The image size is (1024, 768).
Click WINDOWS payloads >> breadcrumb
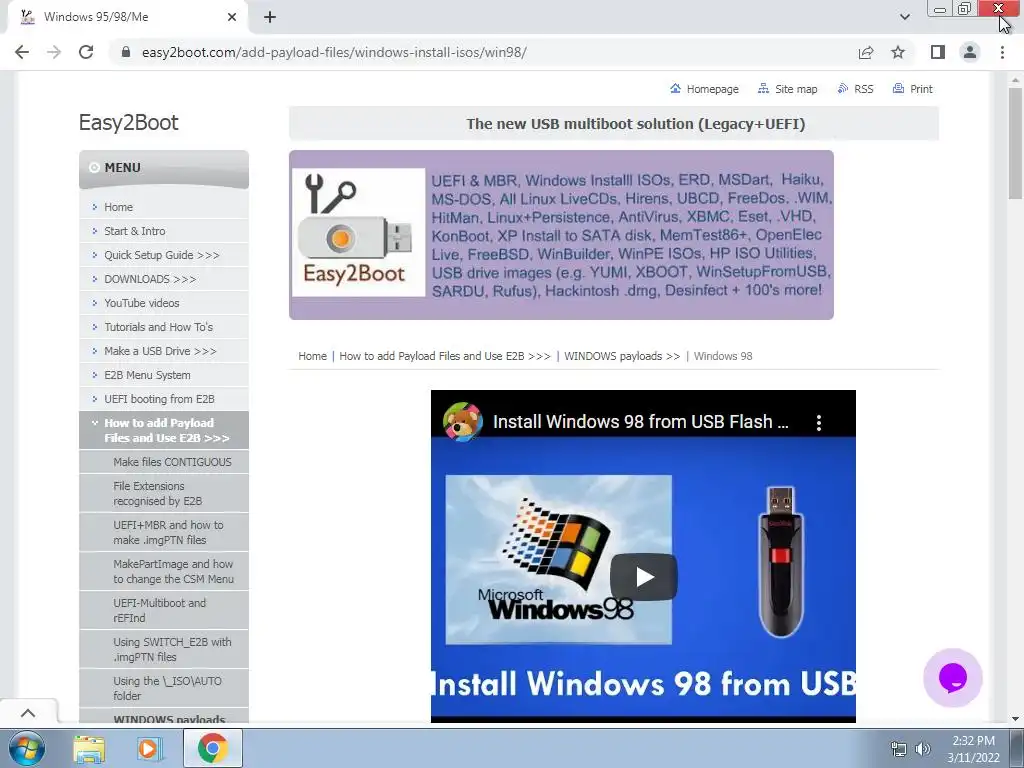(622, 356)
